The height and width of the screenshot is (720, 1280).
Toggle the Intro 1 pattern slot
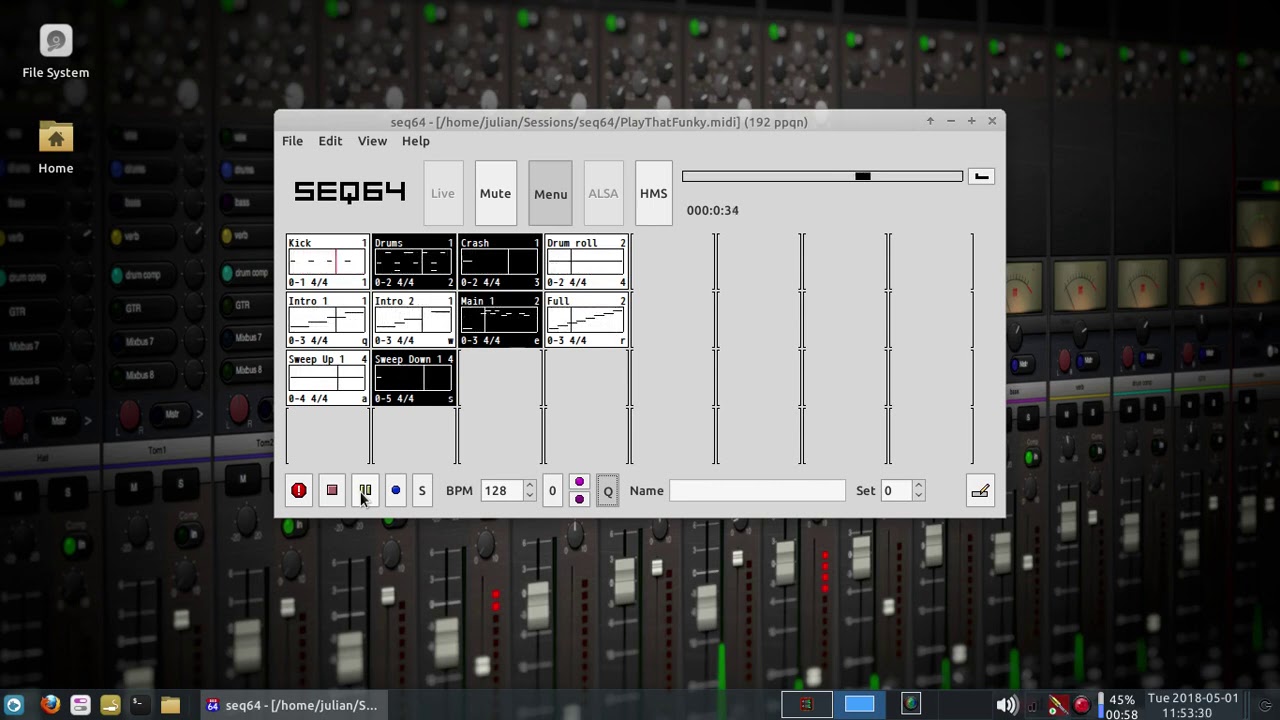327,320
